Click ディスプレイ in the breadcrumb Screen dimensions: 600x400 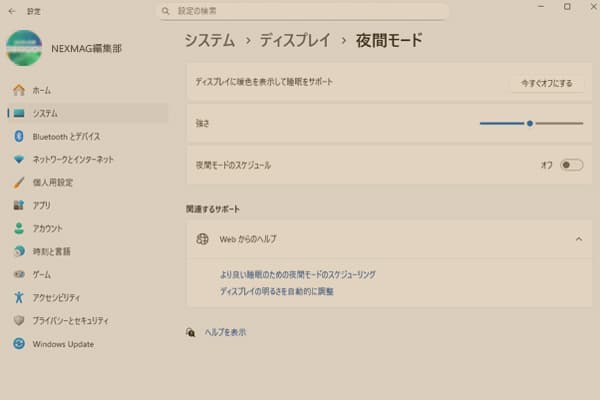coord(295,40)
